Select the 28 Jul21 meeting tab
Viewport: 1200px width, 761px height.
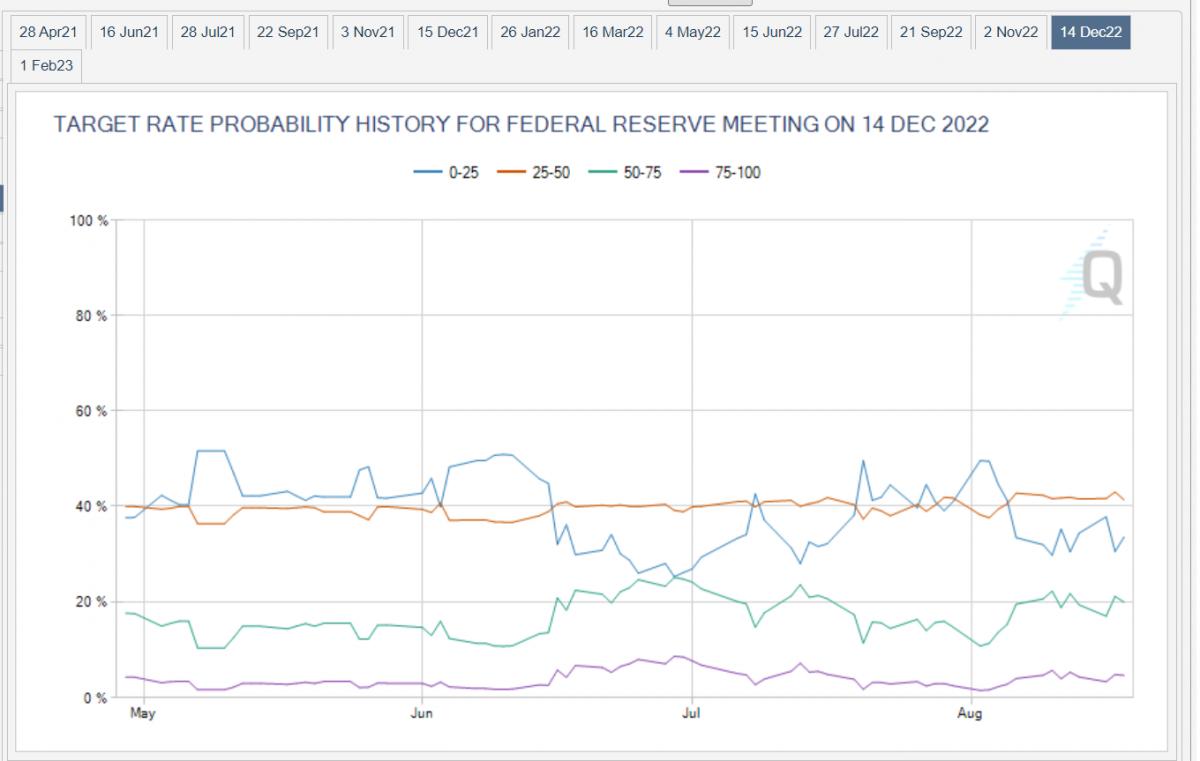[207, 32]
